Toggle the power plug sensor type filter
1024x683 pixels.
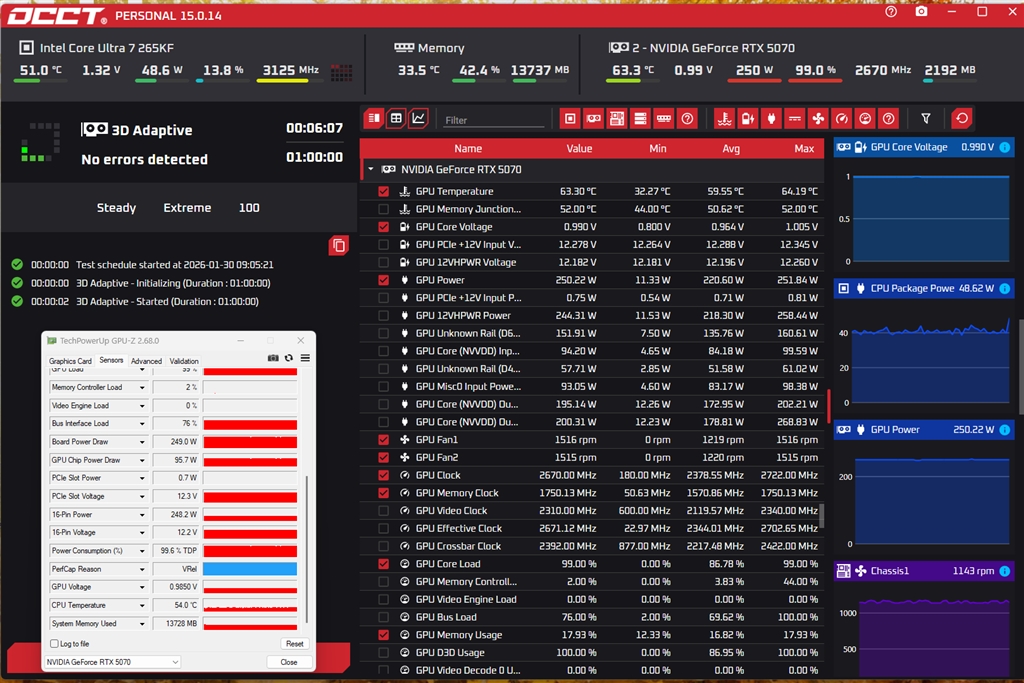pyautogui.click(x=771, y=118)
